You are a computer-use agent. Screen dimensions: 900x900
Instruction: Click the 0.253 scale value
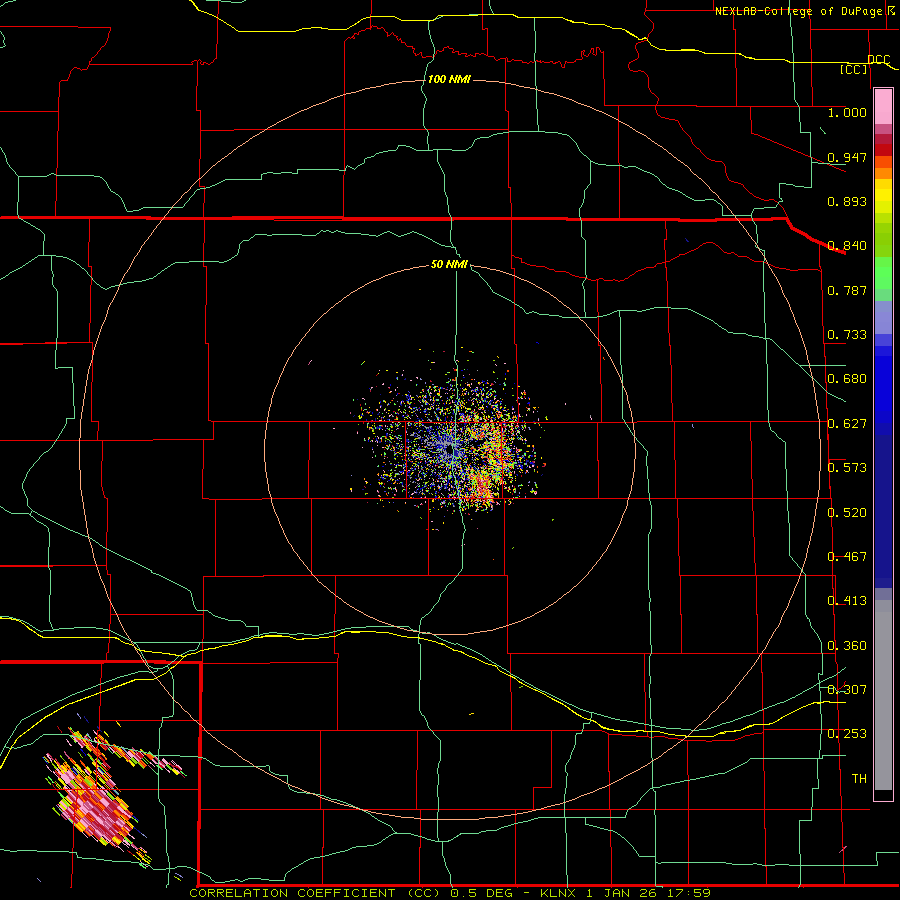(x=847, y=734)
